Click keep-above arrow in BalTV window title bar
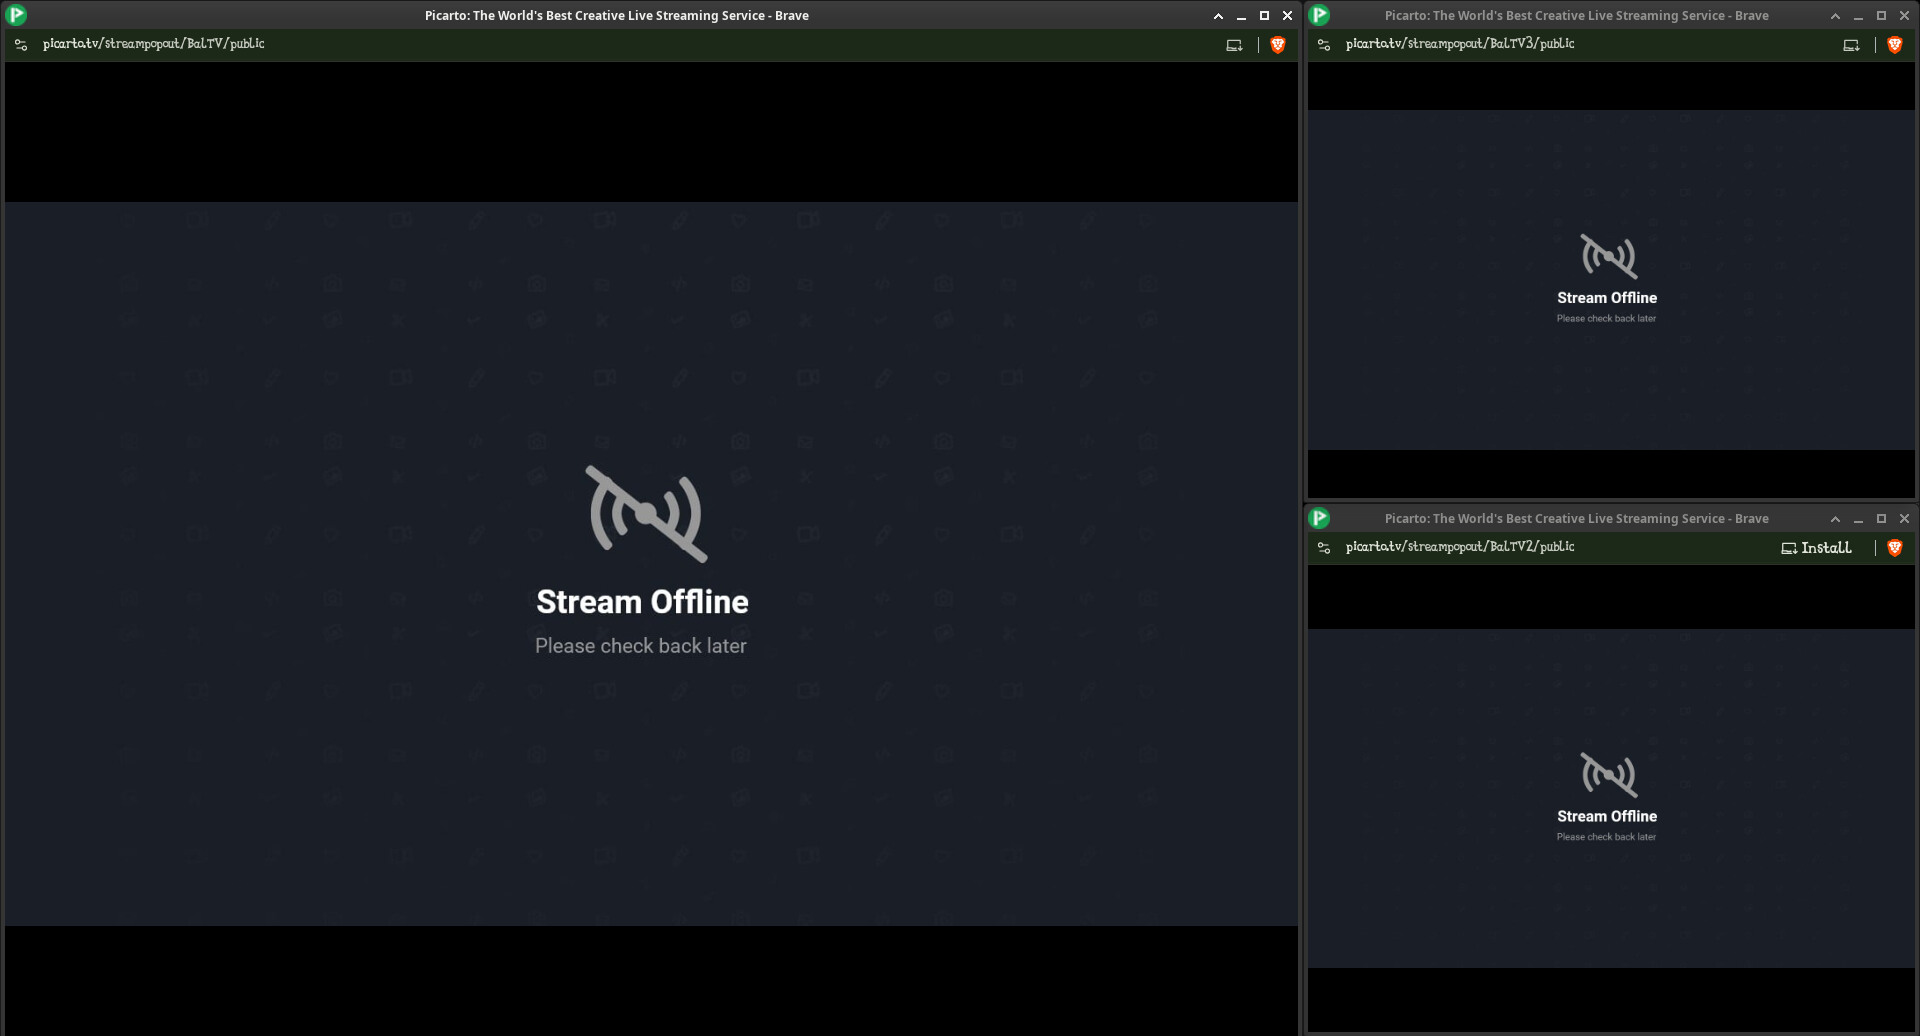Image resolution: width=1920 pixels, height=1036 pixels. [x=1218, y=16]
